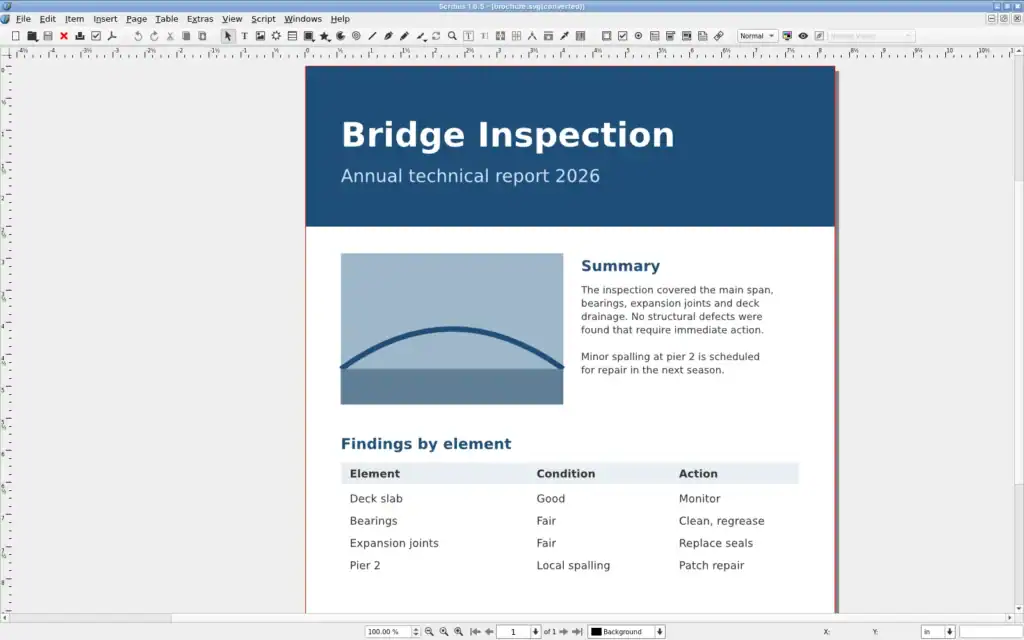Create a new document via toolbar icon
The height and width of the screenshot is (640, 1024).
[16, 36]
